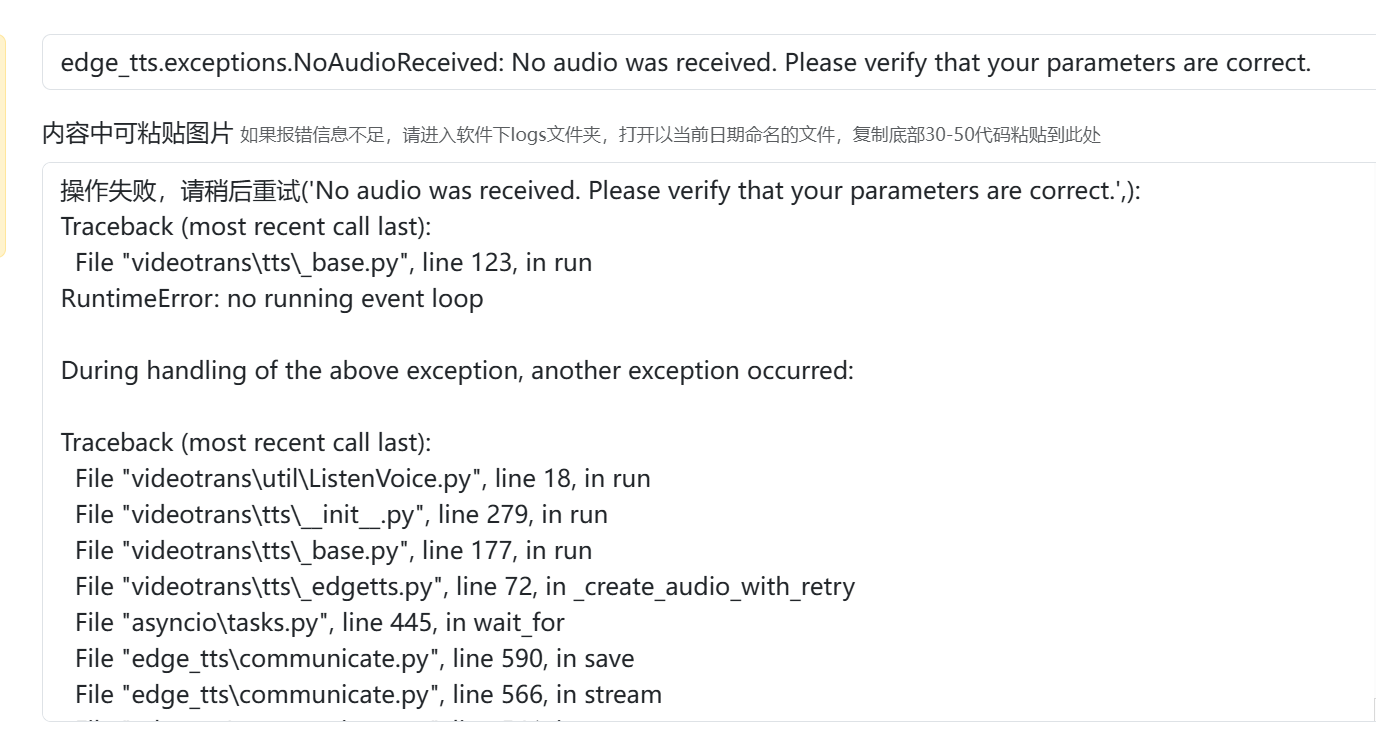Click the 'asyncio\tasks.py line 445' entry
This screenshot has width=1376, height=731.
(x=319, y=623)
